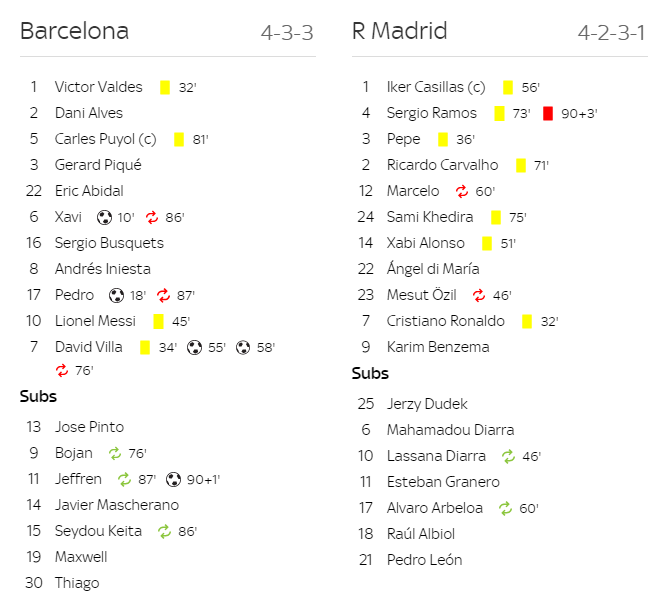
Task: Open Karim Benzema's player name
Action: pos(438,347)
